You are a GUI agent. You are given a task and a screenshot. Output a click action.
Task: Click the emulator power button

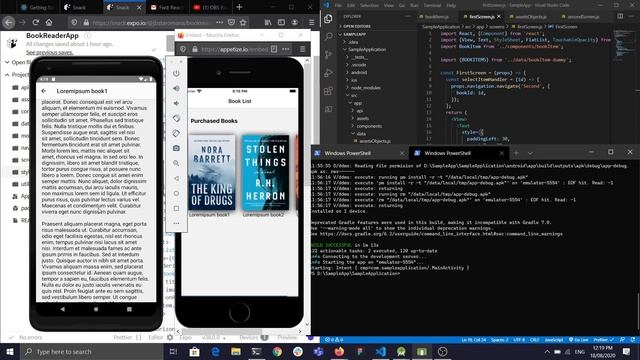176,73
